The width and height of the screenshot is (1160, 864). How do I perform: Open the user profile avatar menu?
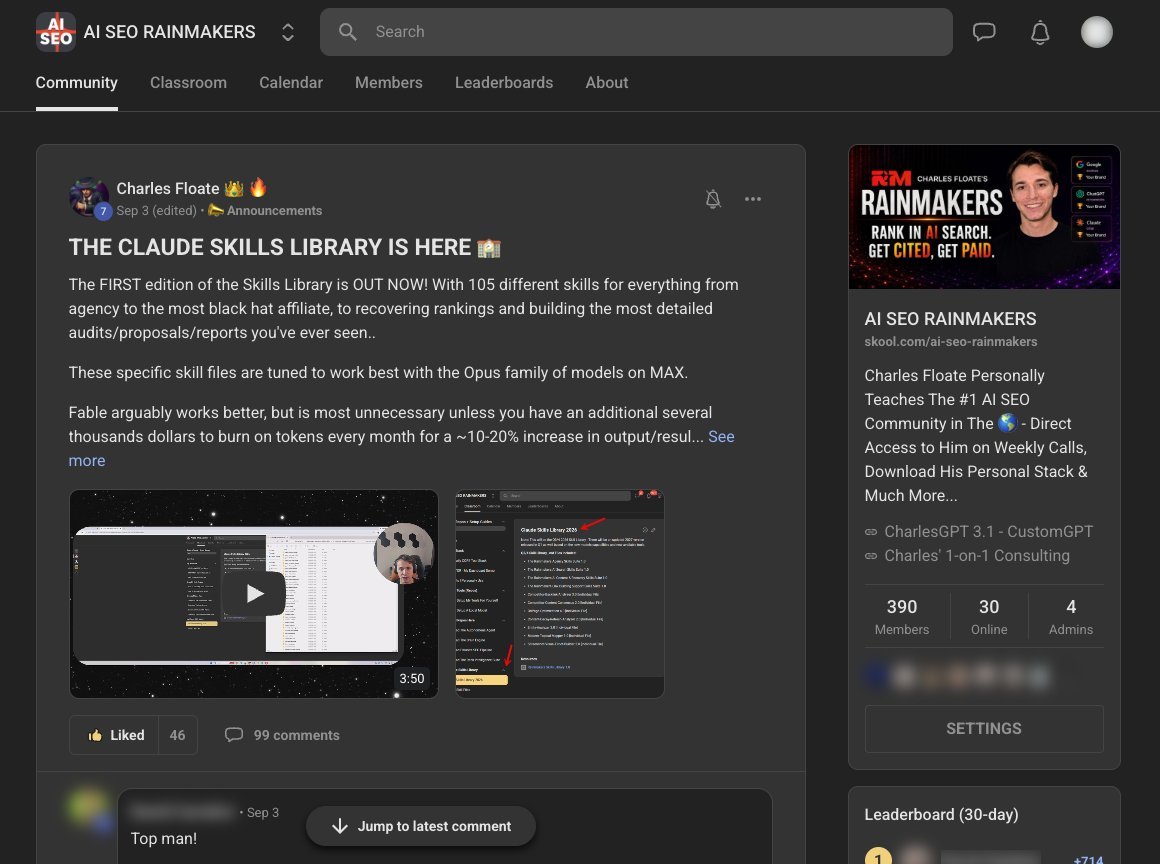click(1096, 32)
